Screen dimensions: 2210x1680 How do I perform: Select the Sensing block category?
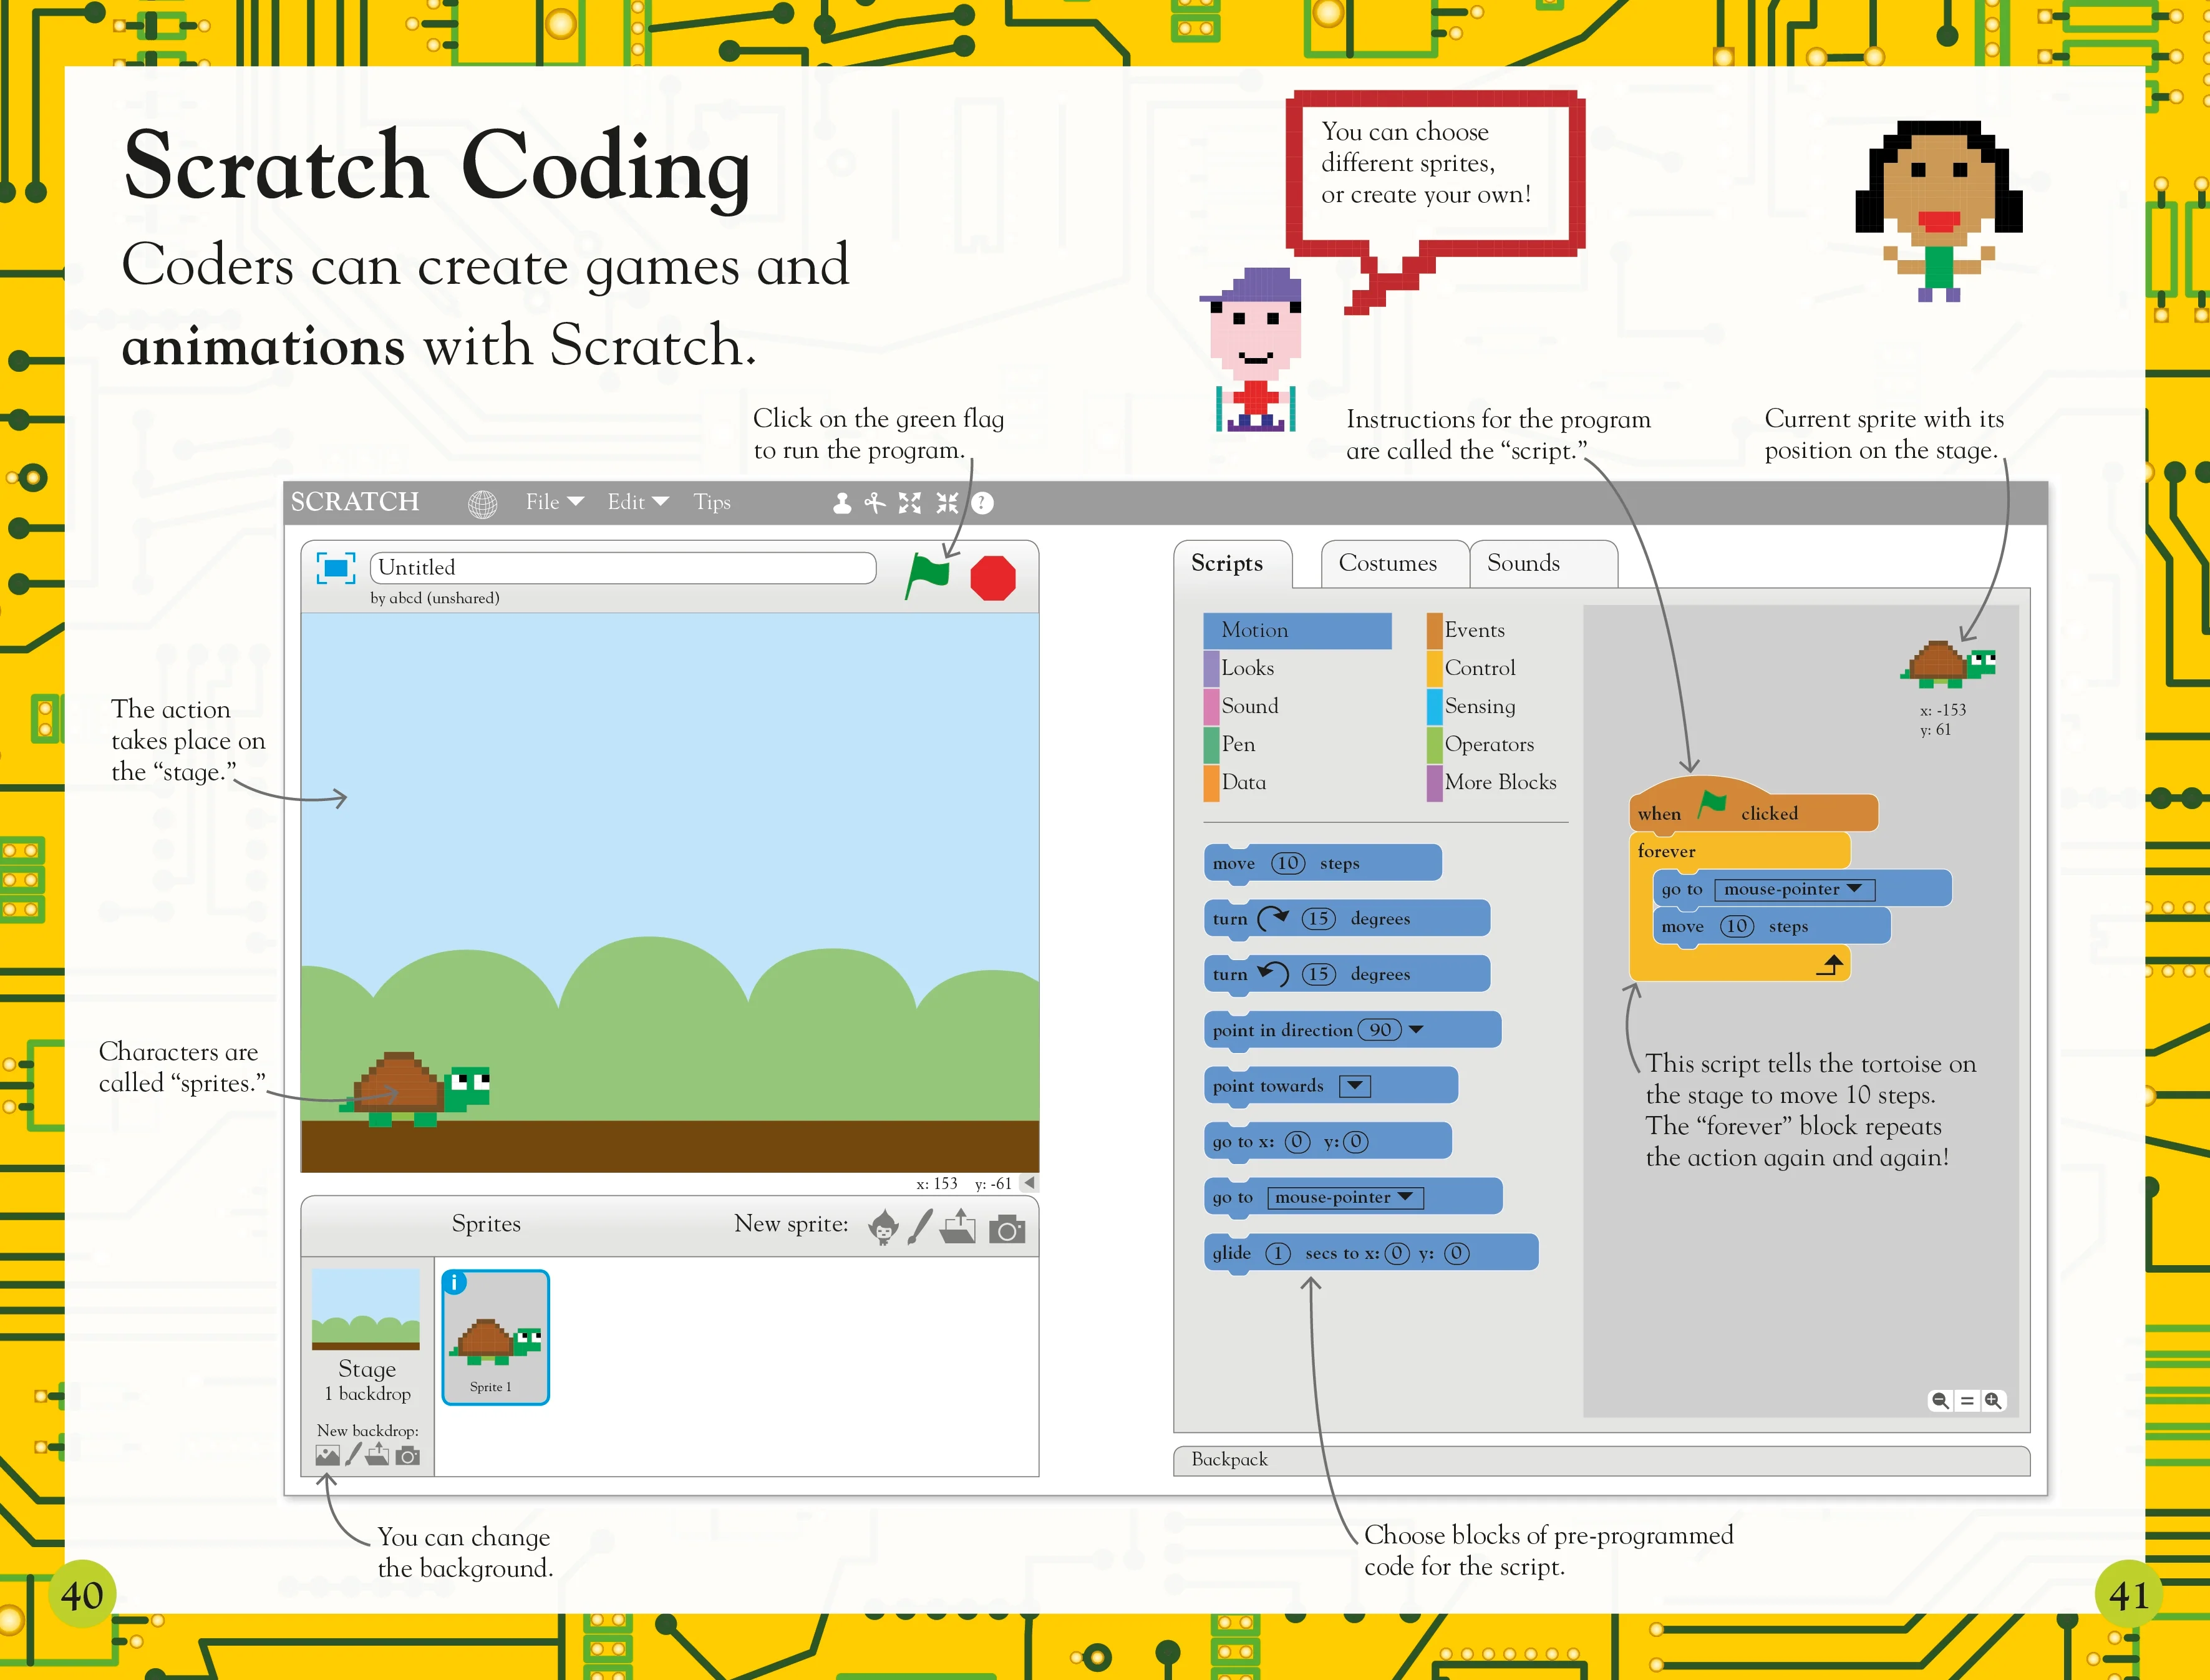(x=1472, y=706)
